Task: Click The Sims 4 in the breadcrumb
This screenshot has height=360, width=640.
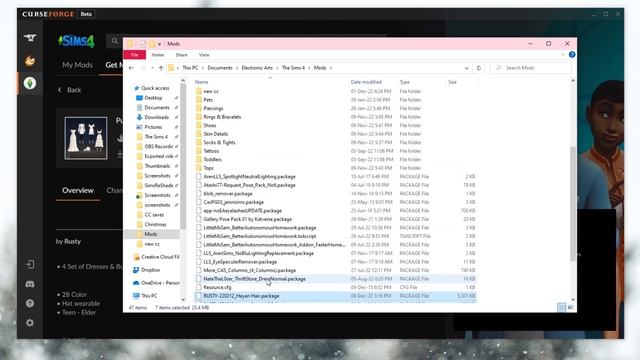Action: 293,68
